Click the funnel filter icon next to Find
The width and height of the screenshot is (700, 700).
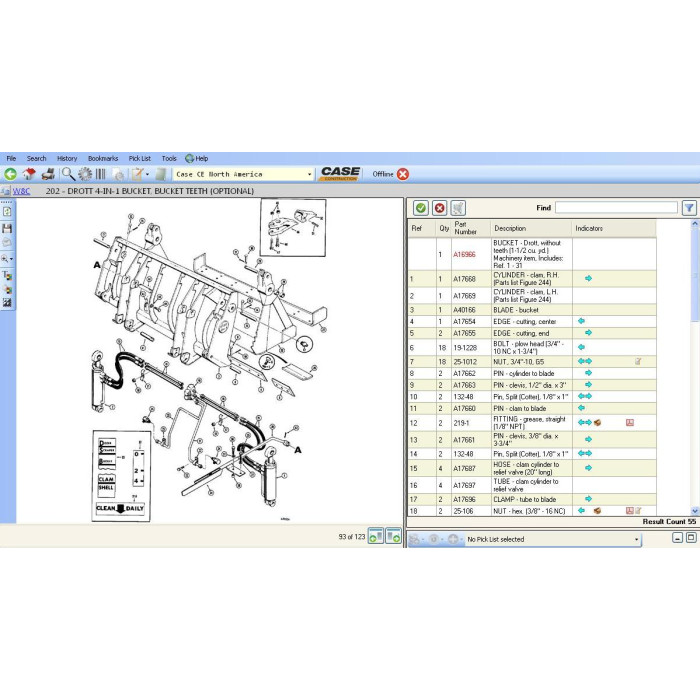(689, 208)
